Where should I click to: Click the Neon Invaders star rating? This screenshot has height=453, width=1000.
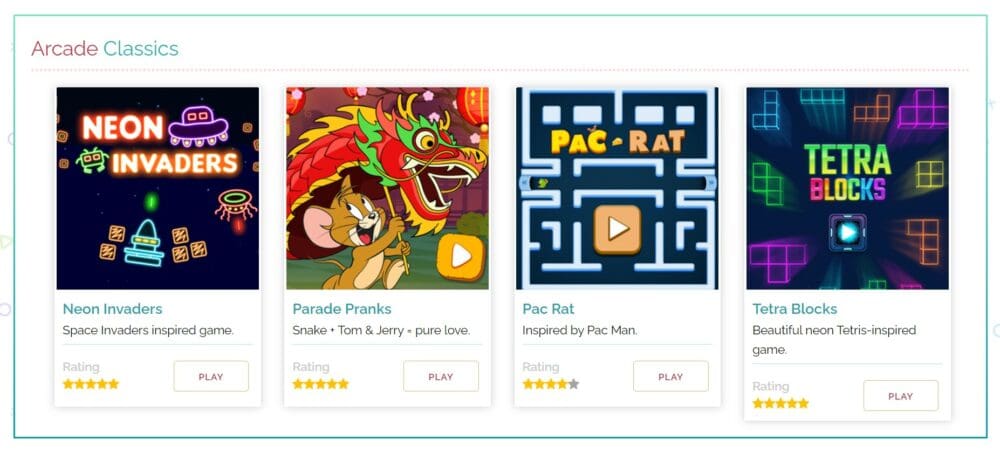click(x=91, y=384)
